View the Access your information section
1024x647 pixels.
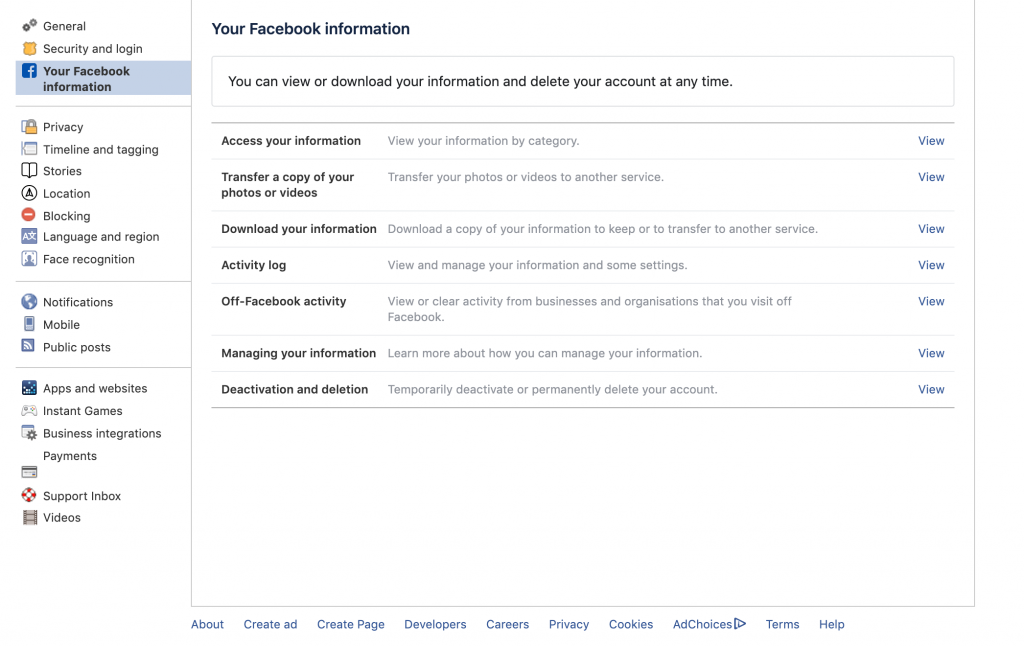(x=931, y=141)
